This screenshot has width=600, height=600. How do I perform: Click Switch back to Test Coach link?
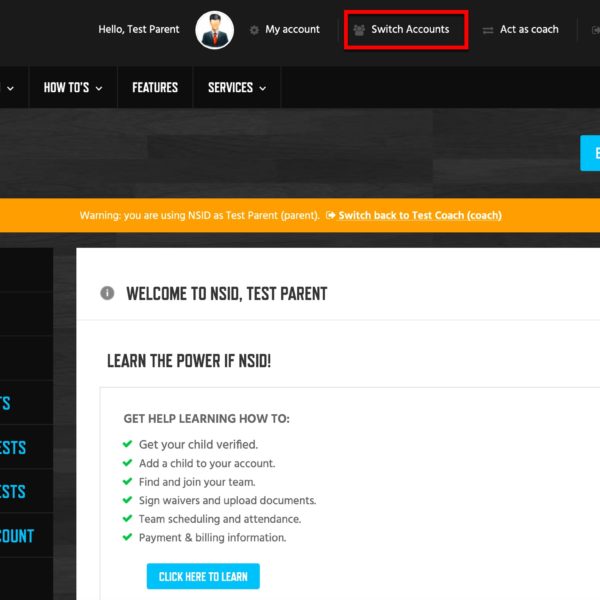420,215
